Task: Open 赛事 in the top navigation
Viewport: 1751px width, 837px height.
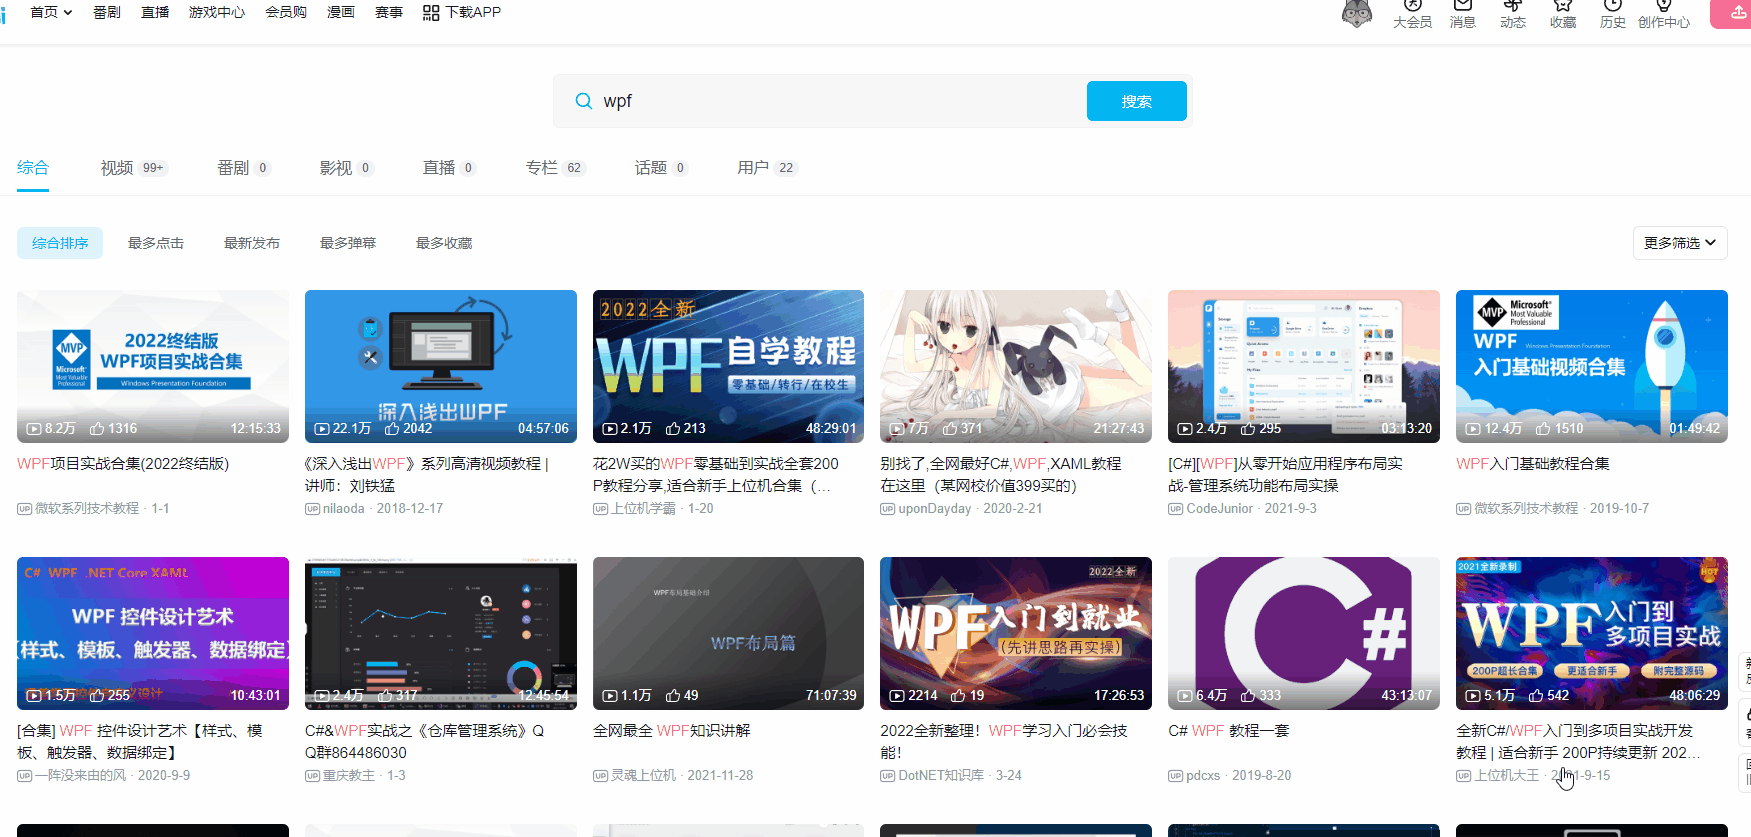Action: (389, 12)
